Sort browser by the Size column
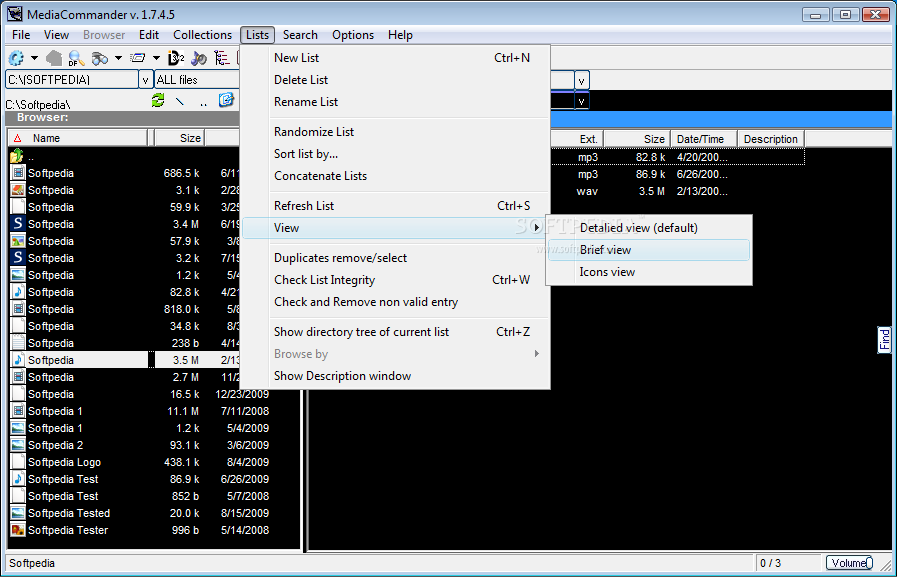 pyautogui.click(x=179, y=138)
